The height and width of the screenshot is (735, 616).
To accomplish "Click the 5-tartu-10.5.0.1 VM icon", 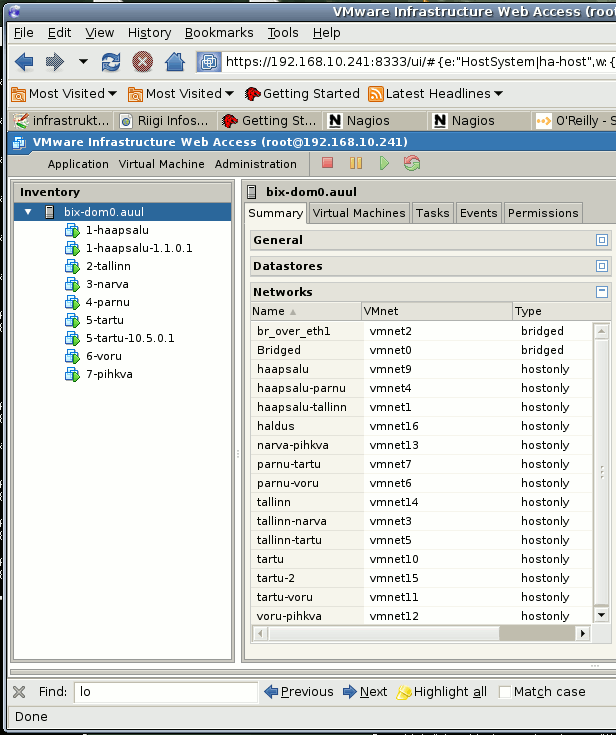I will click(72, 338).
